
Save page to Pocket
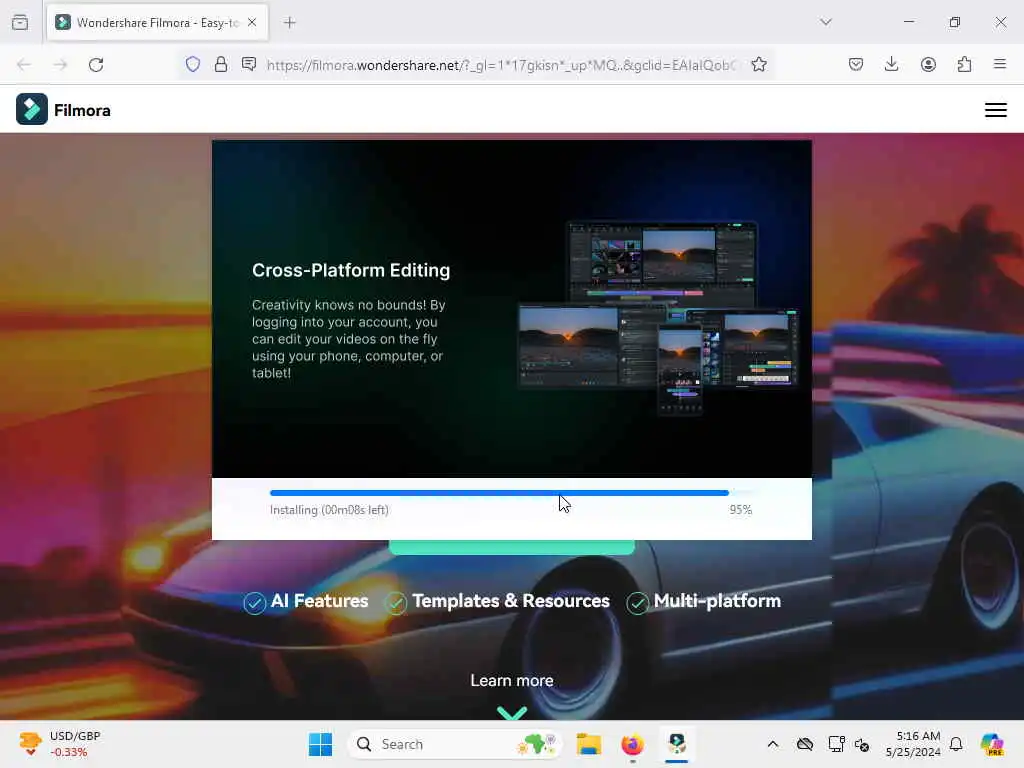point(856,65)
